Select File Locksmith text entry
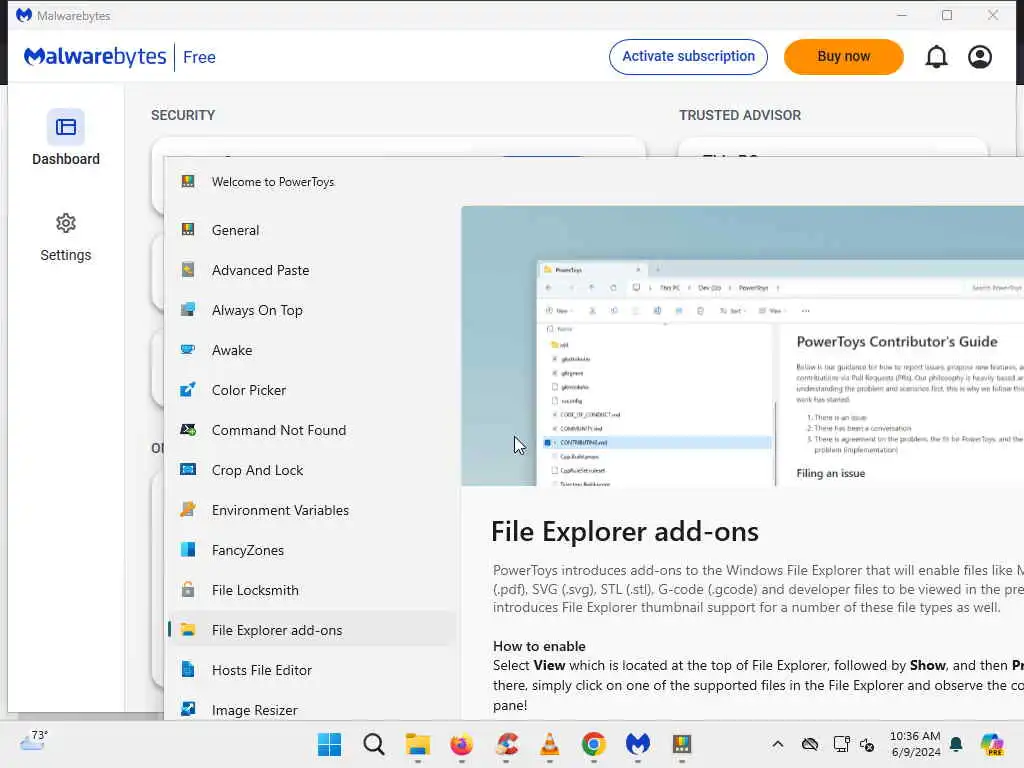 tap(255, 590)
